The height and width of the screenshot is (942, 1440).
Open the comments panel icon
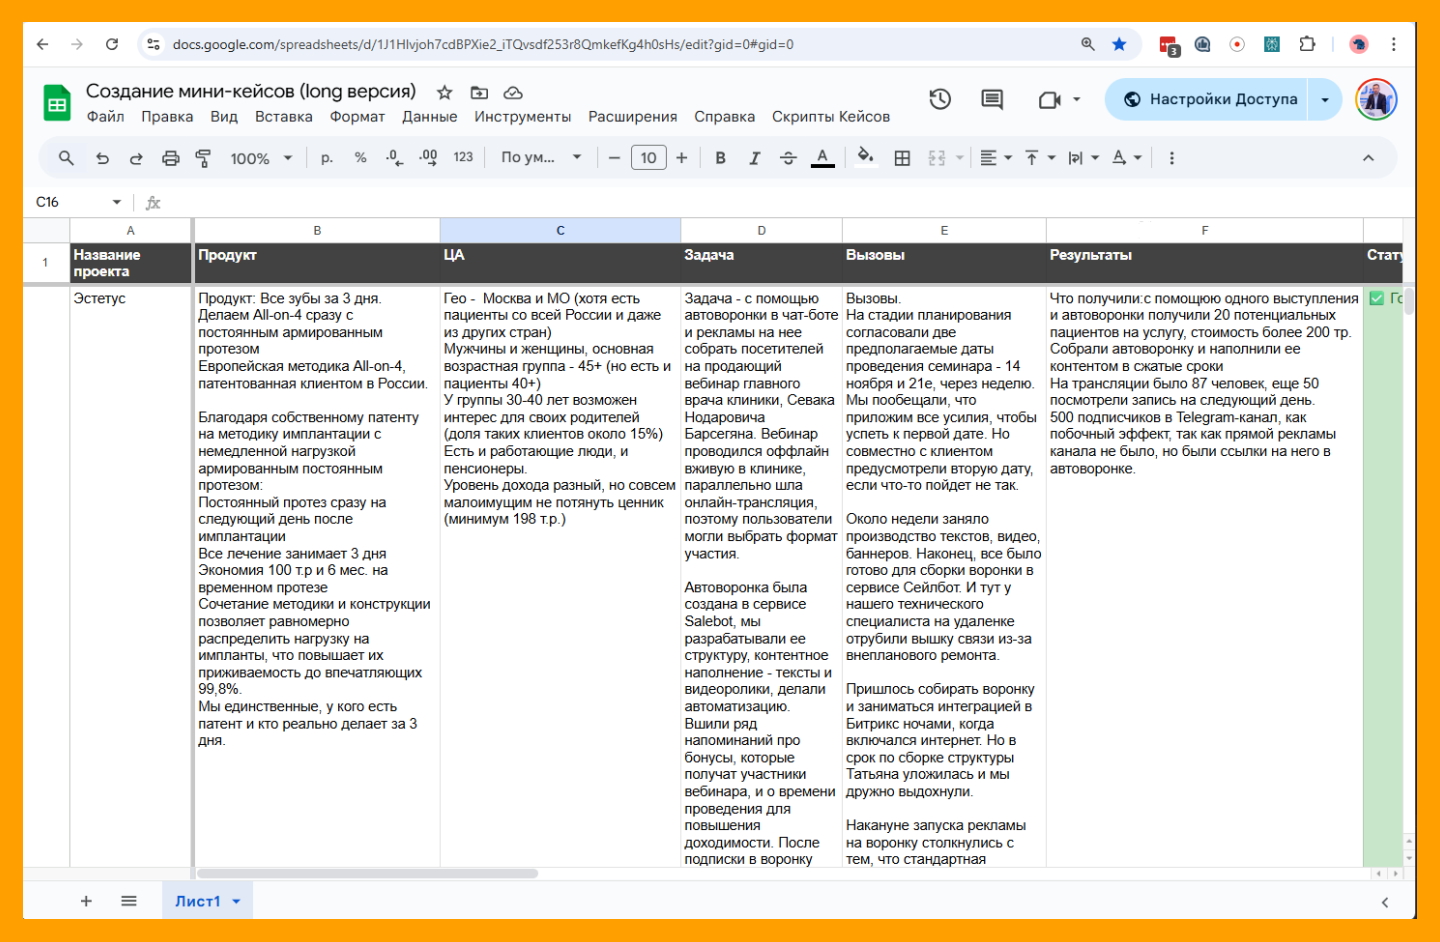992,99
